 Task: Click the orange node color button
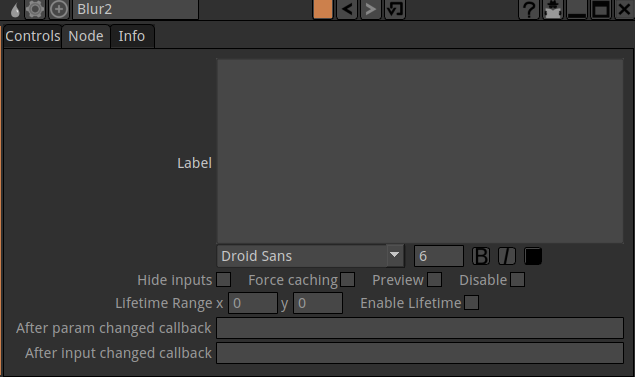point(323,9)
